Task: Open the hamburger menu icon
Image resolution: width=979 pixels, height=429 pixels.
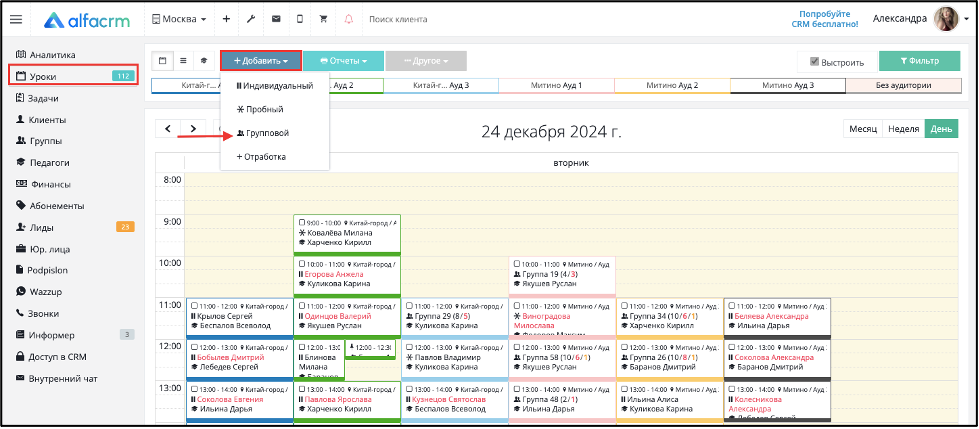Action: point(16,19)
